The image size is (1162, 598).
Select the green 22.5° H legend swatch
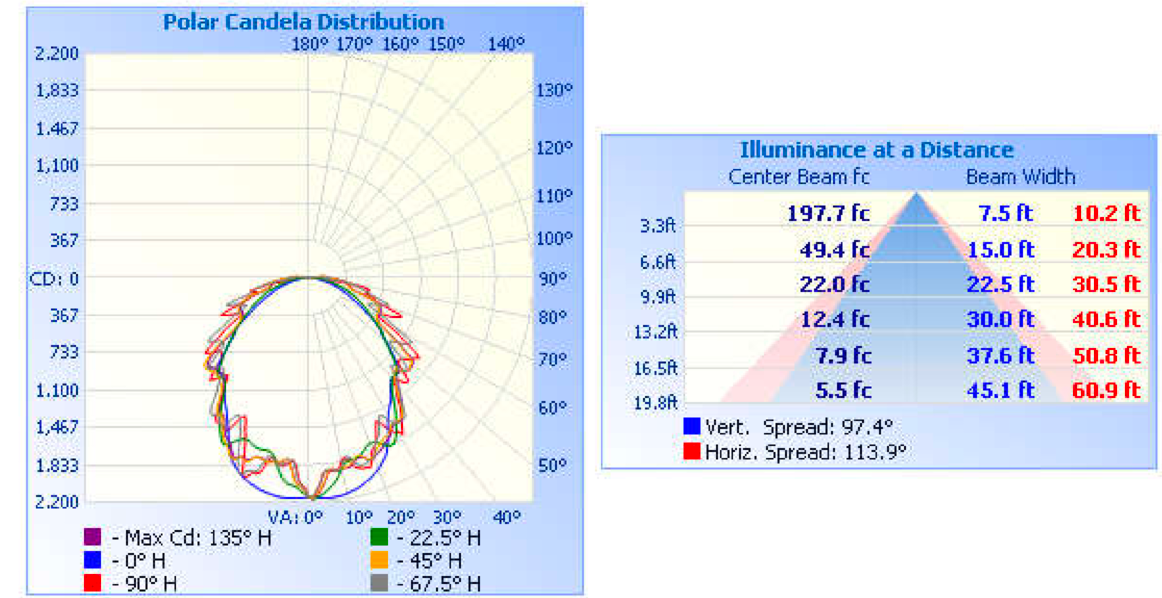pyautogui.click(x=380, y=538)
